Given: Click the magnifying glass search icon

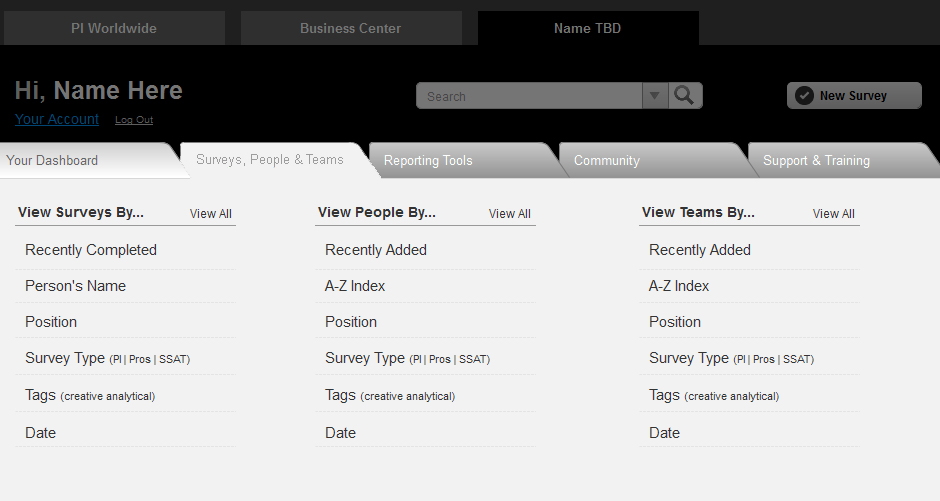Looking at the screenshot, I should (x=685, y=95).
